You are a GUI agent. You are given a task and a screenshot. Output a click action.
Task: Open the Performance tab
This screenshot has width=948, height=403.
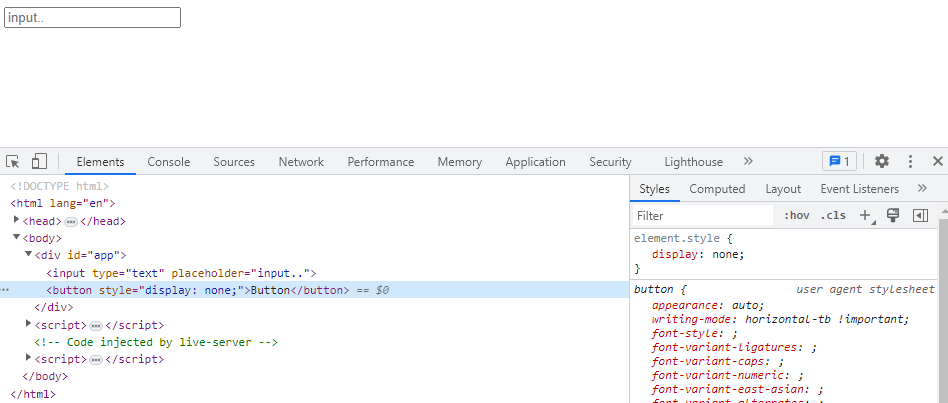[x=381, y=162]
